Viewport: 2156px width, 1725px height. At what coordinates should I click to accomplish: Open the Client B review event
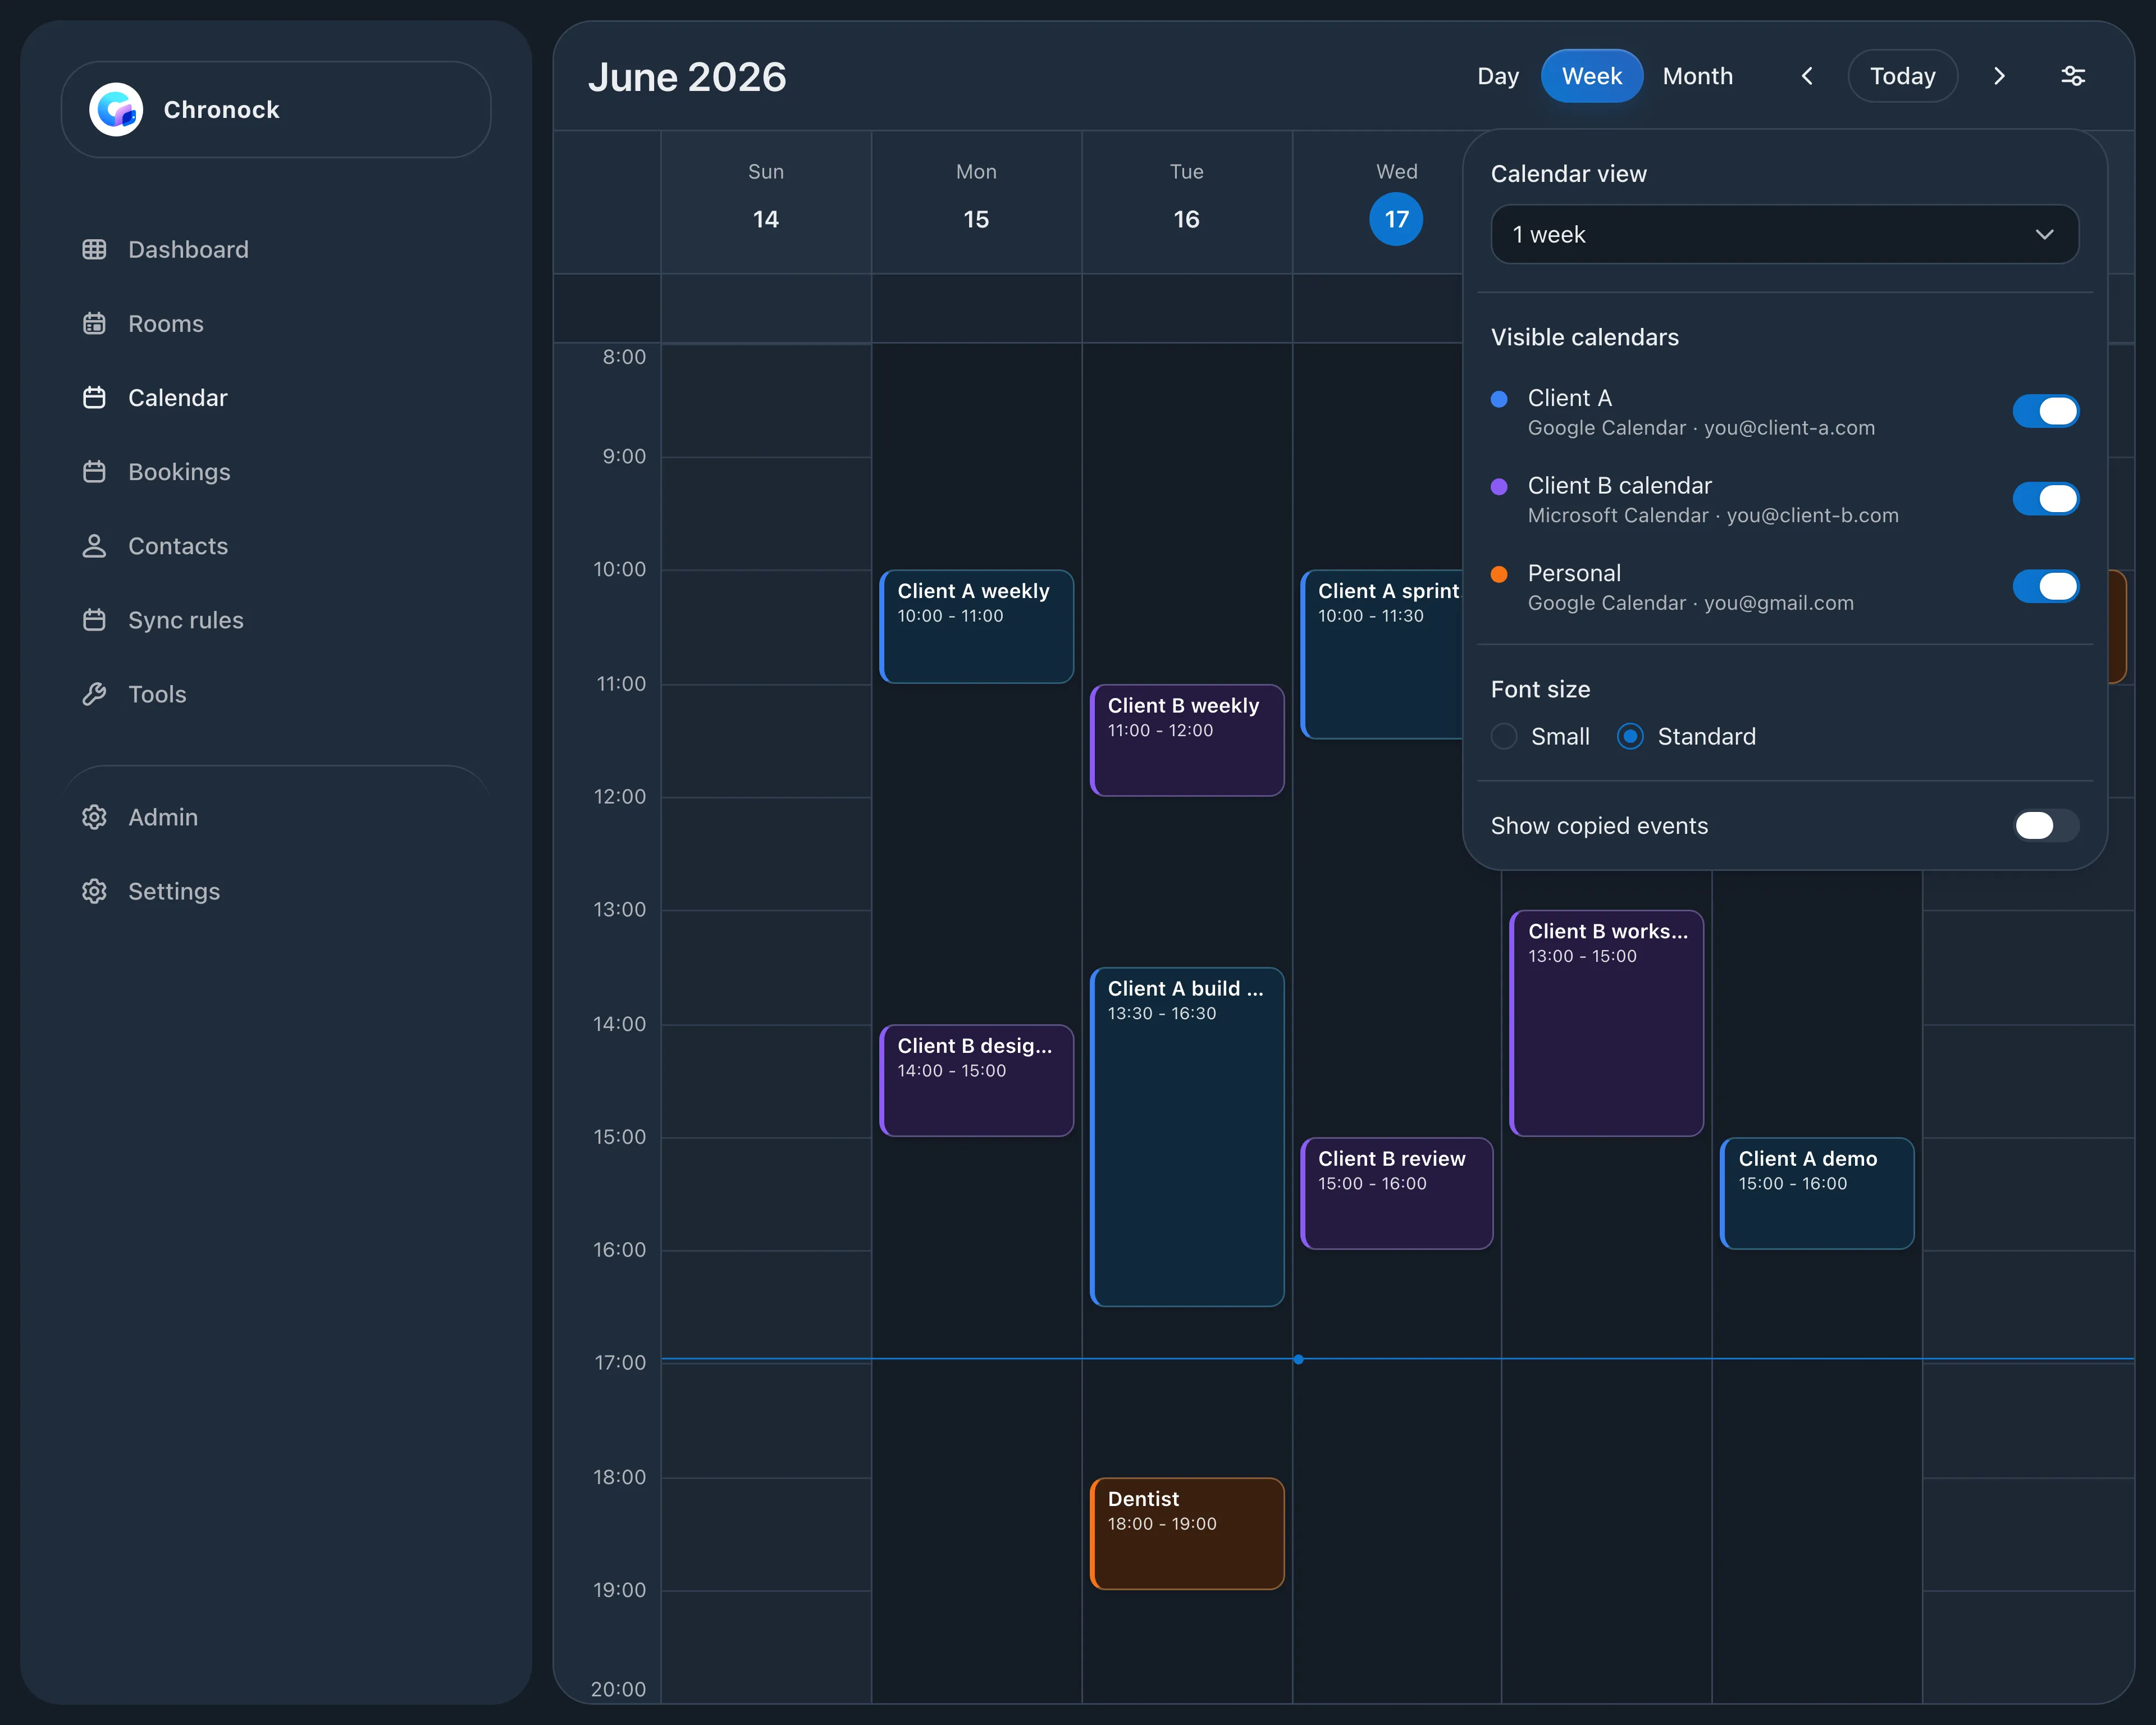pos(1397,1194)
